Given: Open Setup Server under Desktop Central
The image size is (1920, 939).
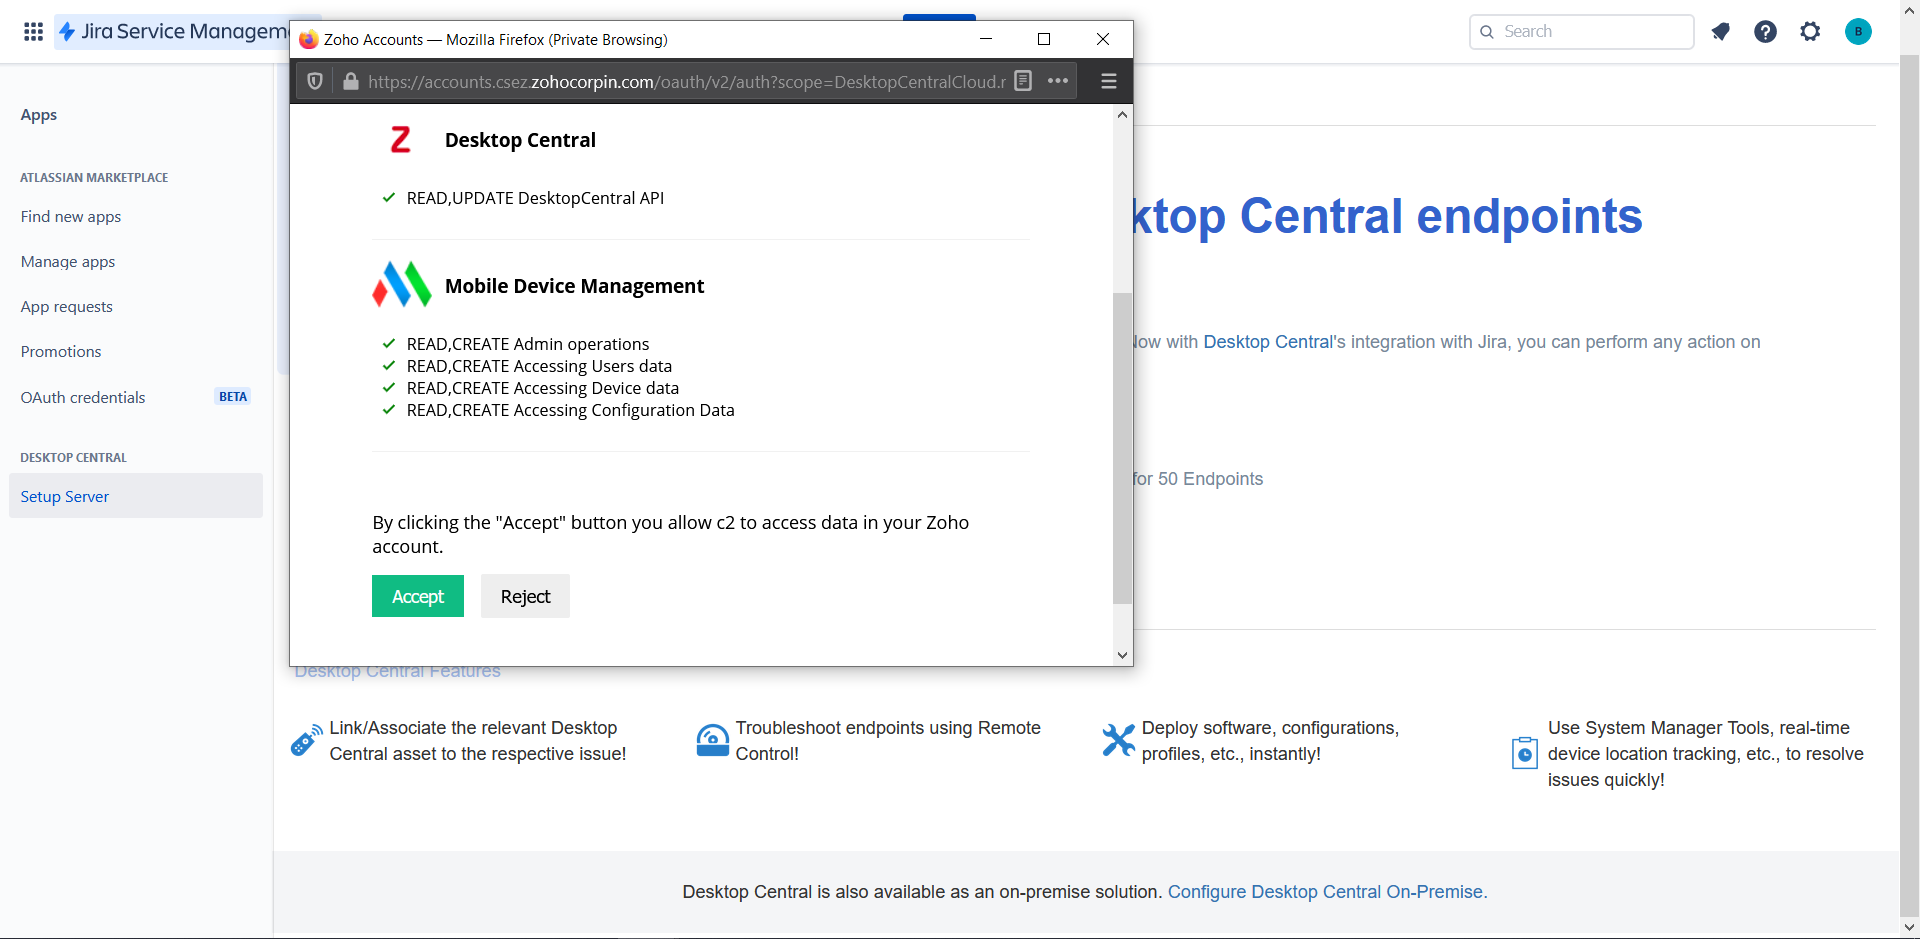Looking at the screenshot, I should coord(65,497).
